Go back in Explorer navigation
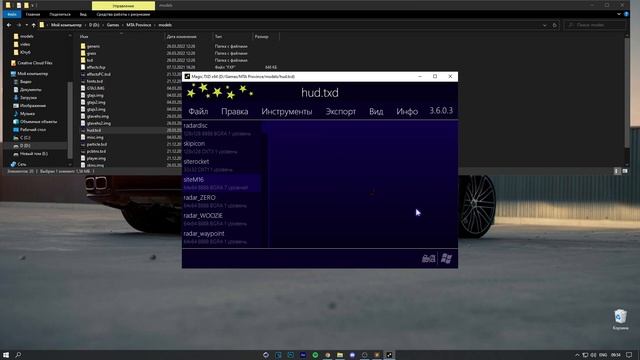This screenshot has height=360, width=640. click(x=9, y=25)
